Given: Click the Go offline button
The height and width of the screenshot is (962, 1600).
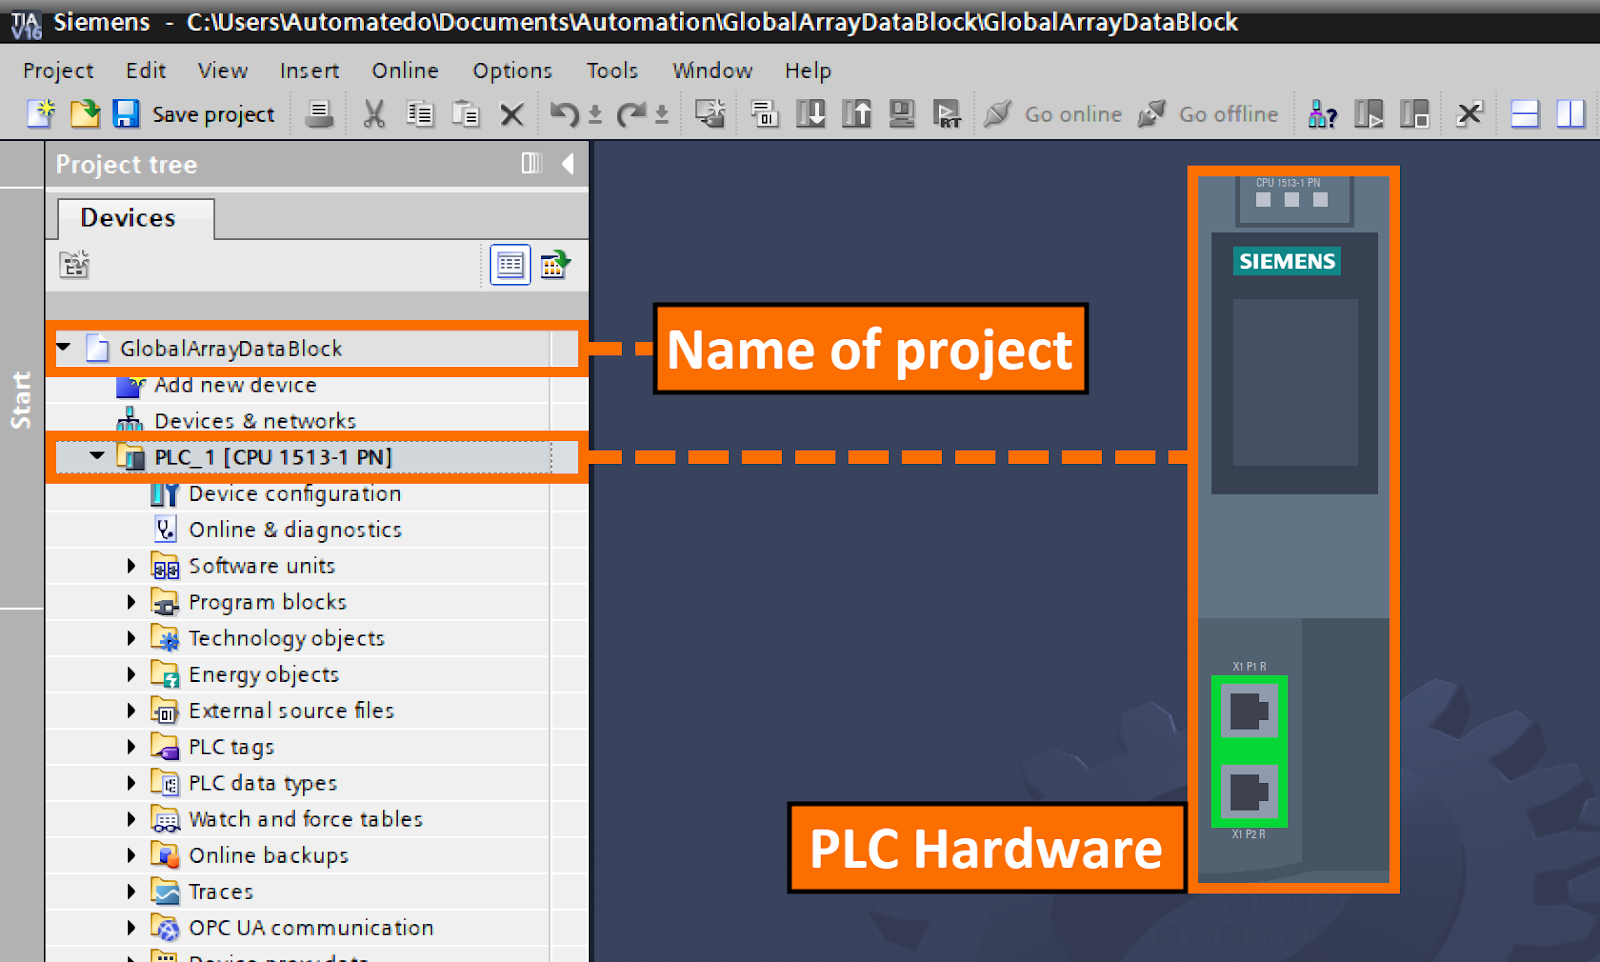Looking at the screenshot, I should coord(1208,114).
